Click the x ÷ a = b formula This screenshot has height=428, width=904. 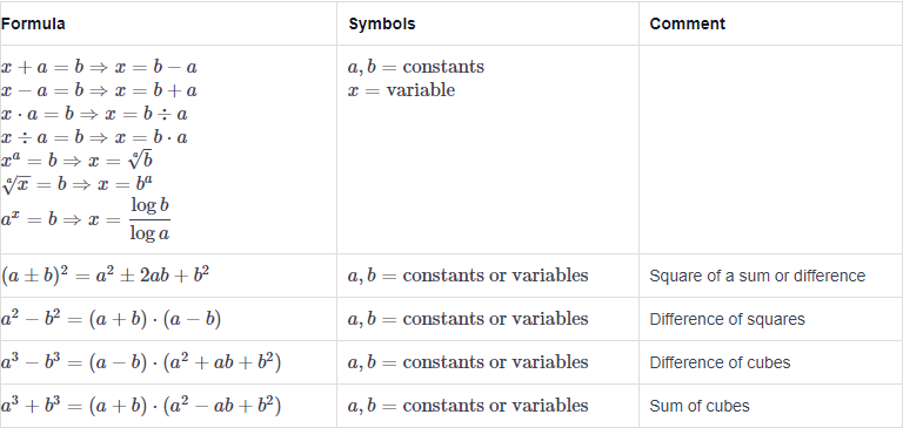point(95,137)
